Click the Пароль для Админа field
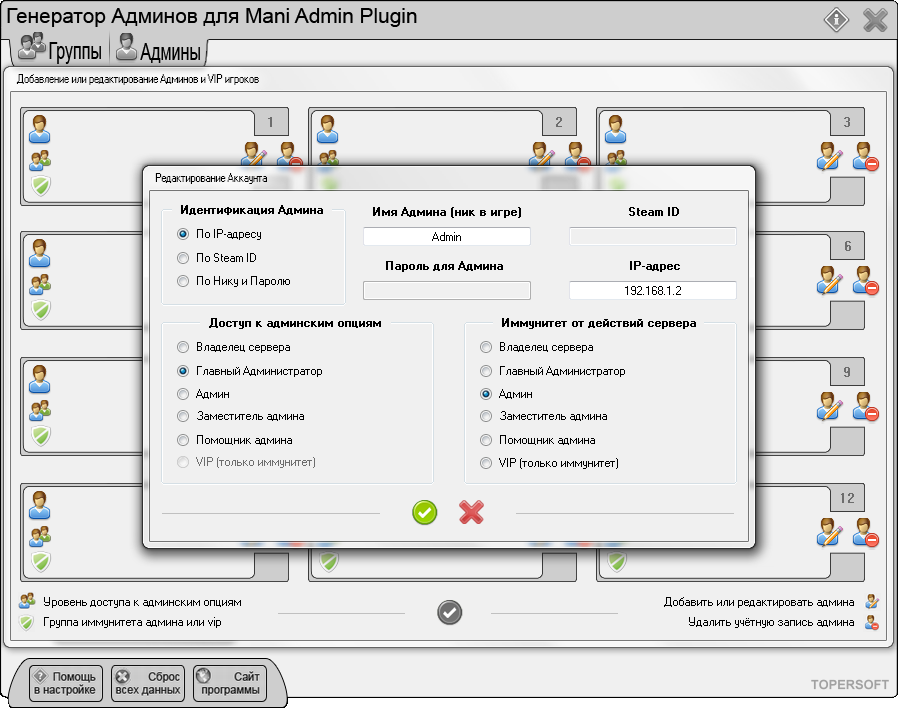 coord(447,290)
